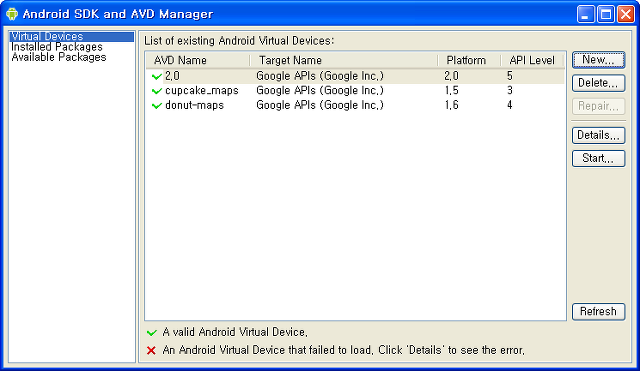Minimize the AVD Manager window
The height and width of the screenshot is (371, 640).
[x=586, y=14]
